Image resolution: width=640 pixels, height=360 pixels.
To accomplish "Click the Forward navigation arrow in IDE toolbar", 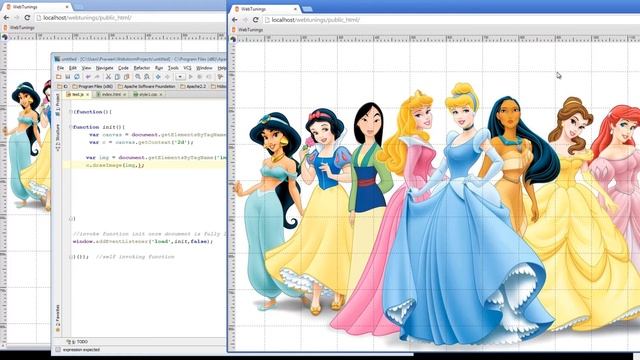I will 167,77.
